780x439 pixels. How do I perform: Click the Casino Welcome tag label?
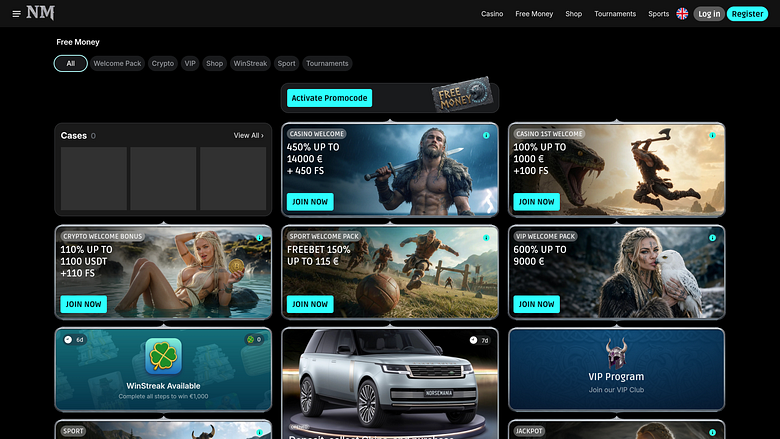pyautogui.click(x=317, y=134)
